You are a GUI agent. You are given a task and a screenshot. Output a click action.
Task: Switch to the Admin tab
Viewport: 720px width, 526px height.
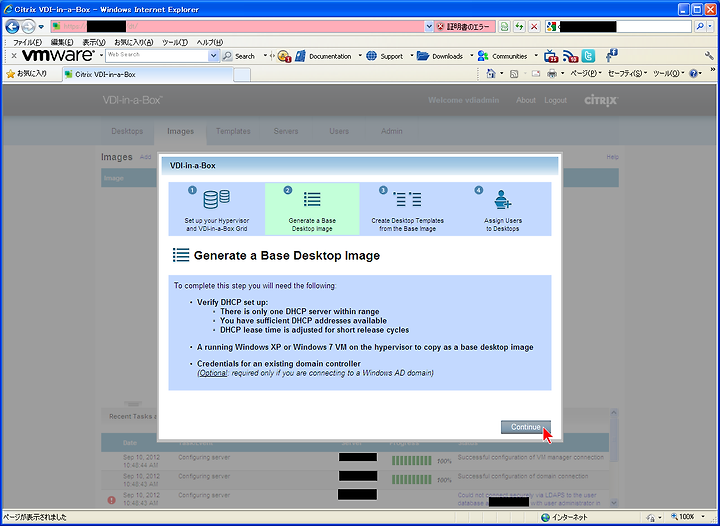click(392, 131)
